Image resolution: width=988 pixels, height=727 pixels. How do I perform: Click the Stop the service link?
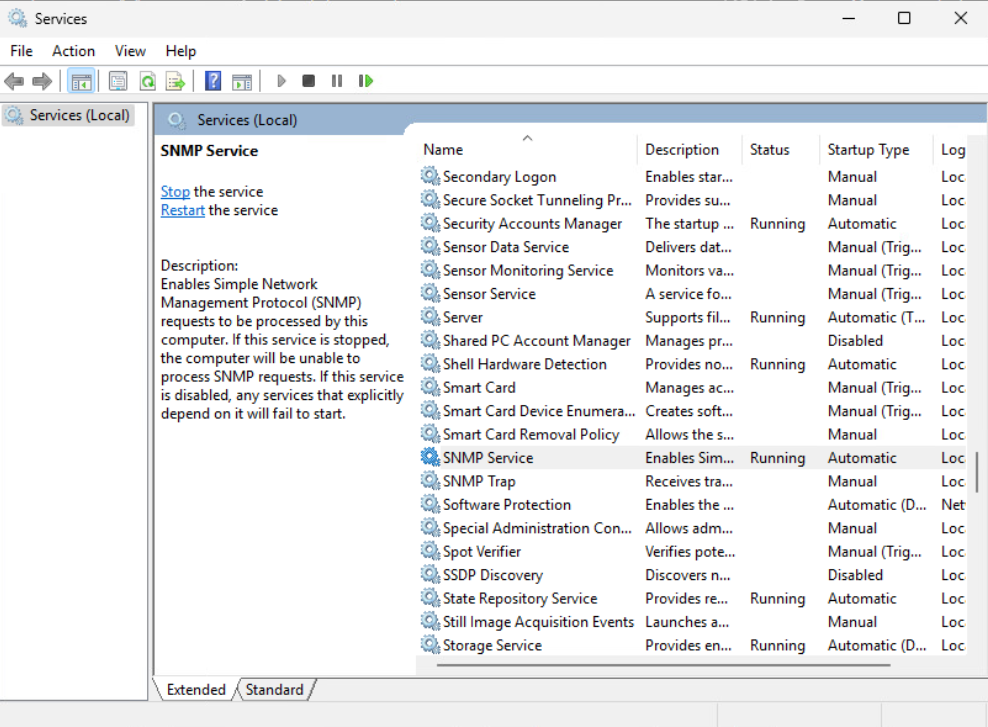175,191
